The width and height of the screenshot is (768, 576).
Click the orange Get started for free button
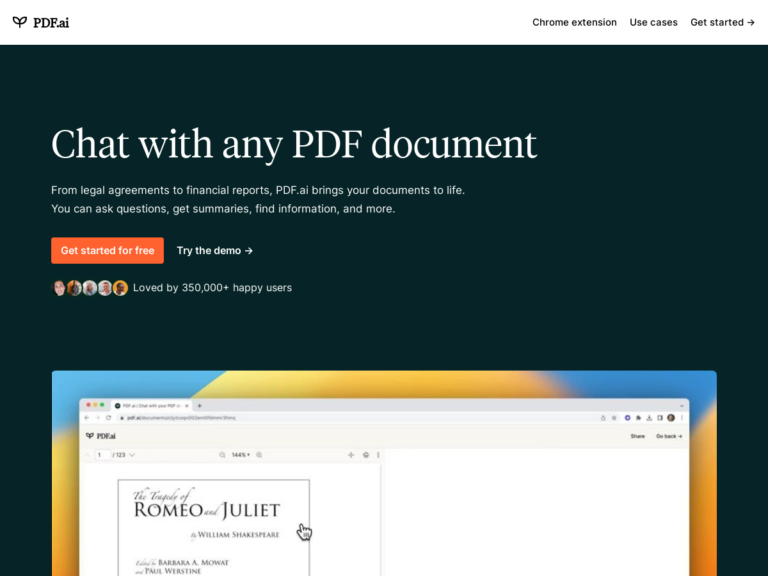[x=107, y=250]
